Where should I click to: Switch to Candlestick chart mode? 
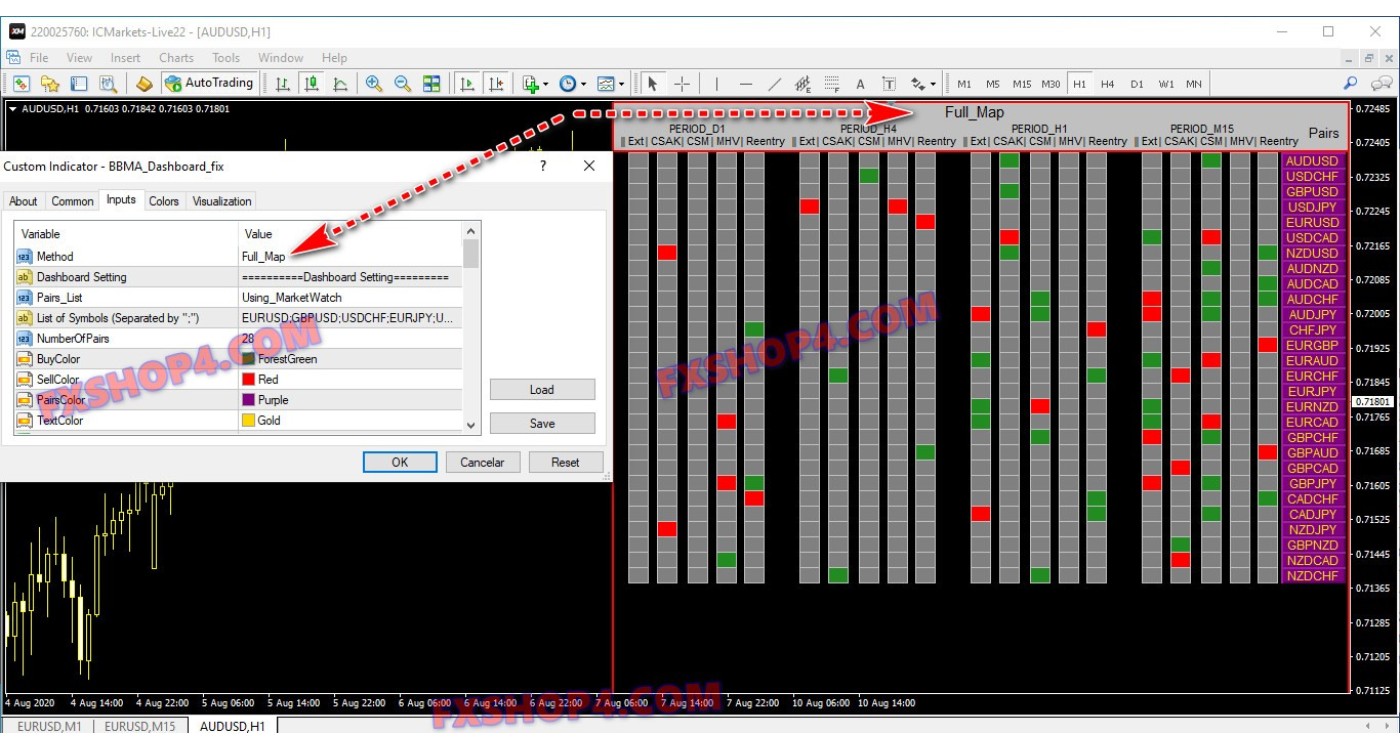312,83
